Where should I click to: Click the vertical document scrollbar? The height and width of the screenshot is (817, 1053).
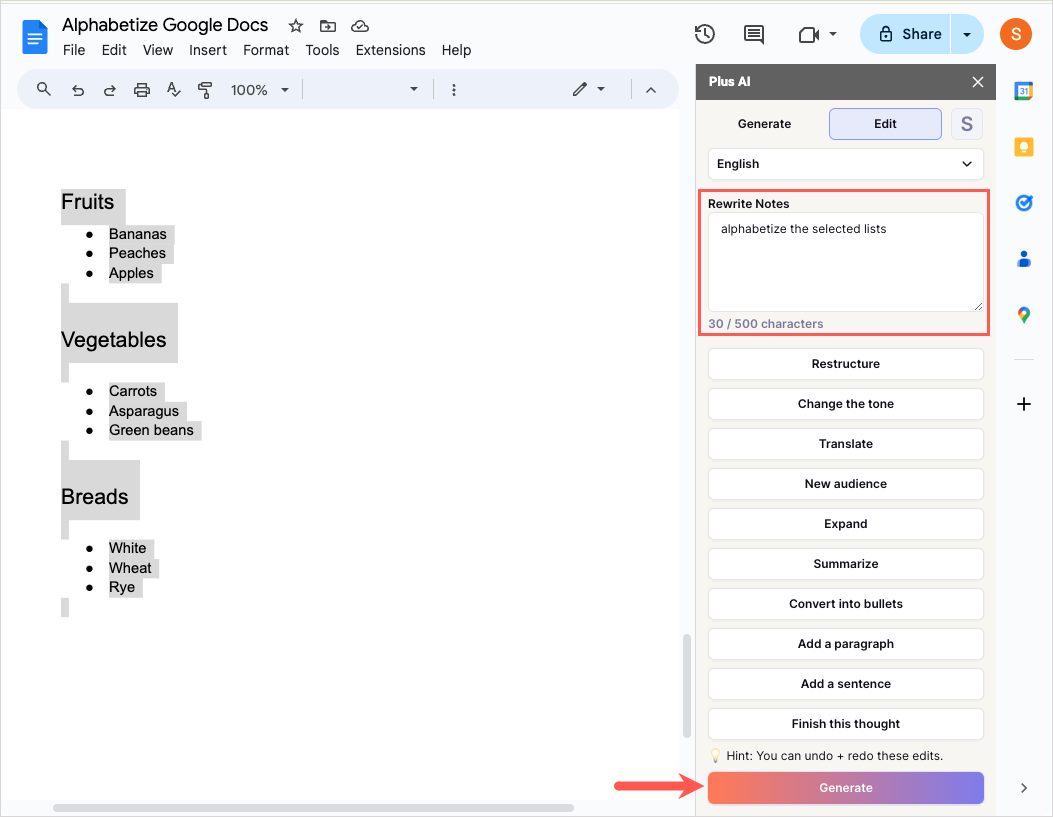pos(686,685)
